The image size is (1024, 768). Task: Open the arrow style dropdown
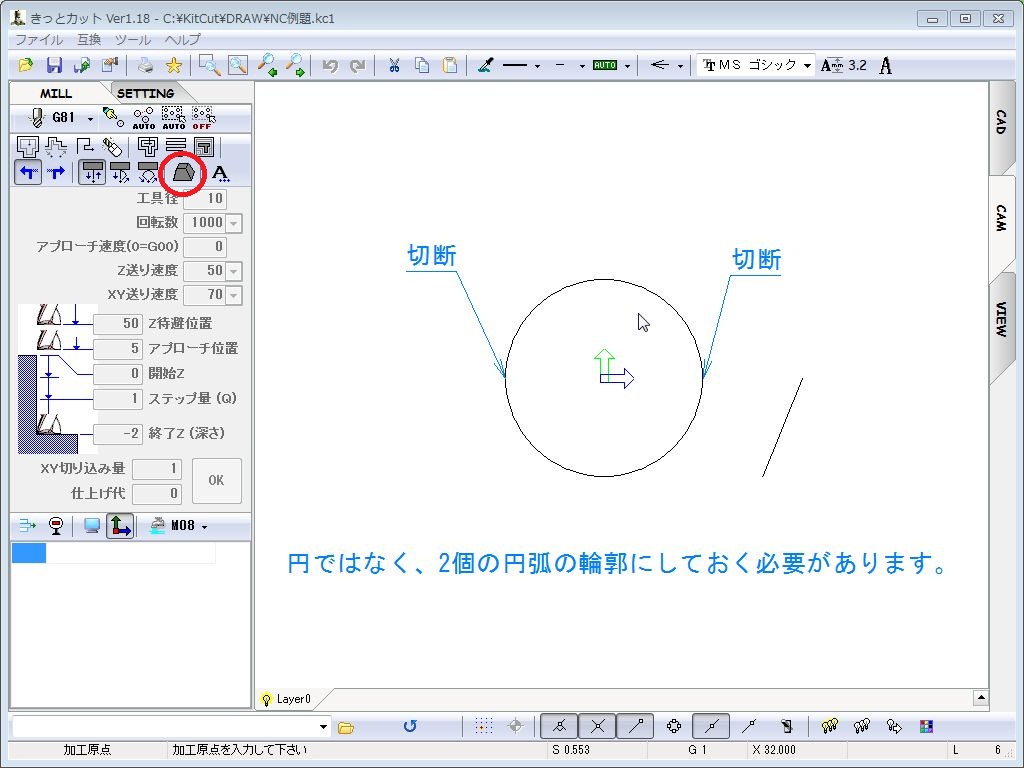(x=680, y=66)
